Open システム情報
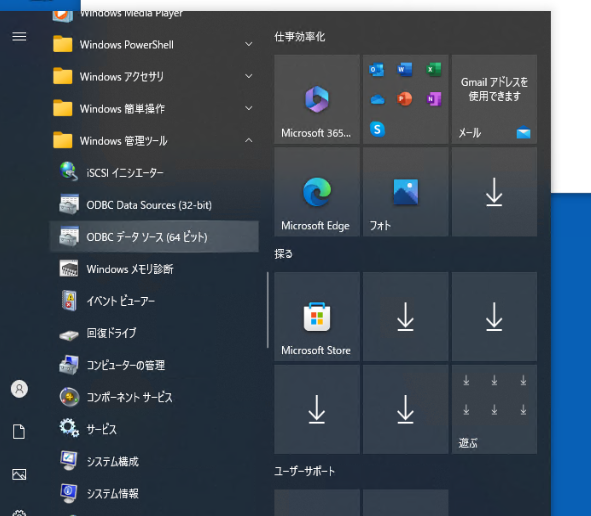This screenshot has height=516, width=591. [154, 493]
